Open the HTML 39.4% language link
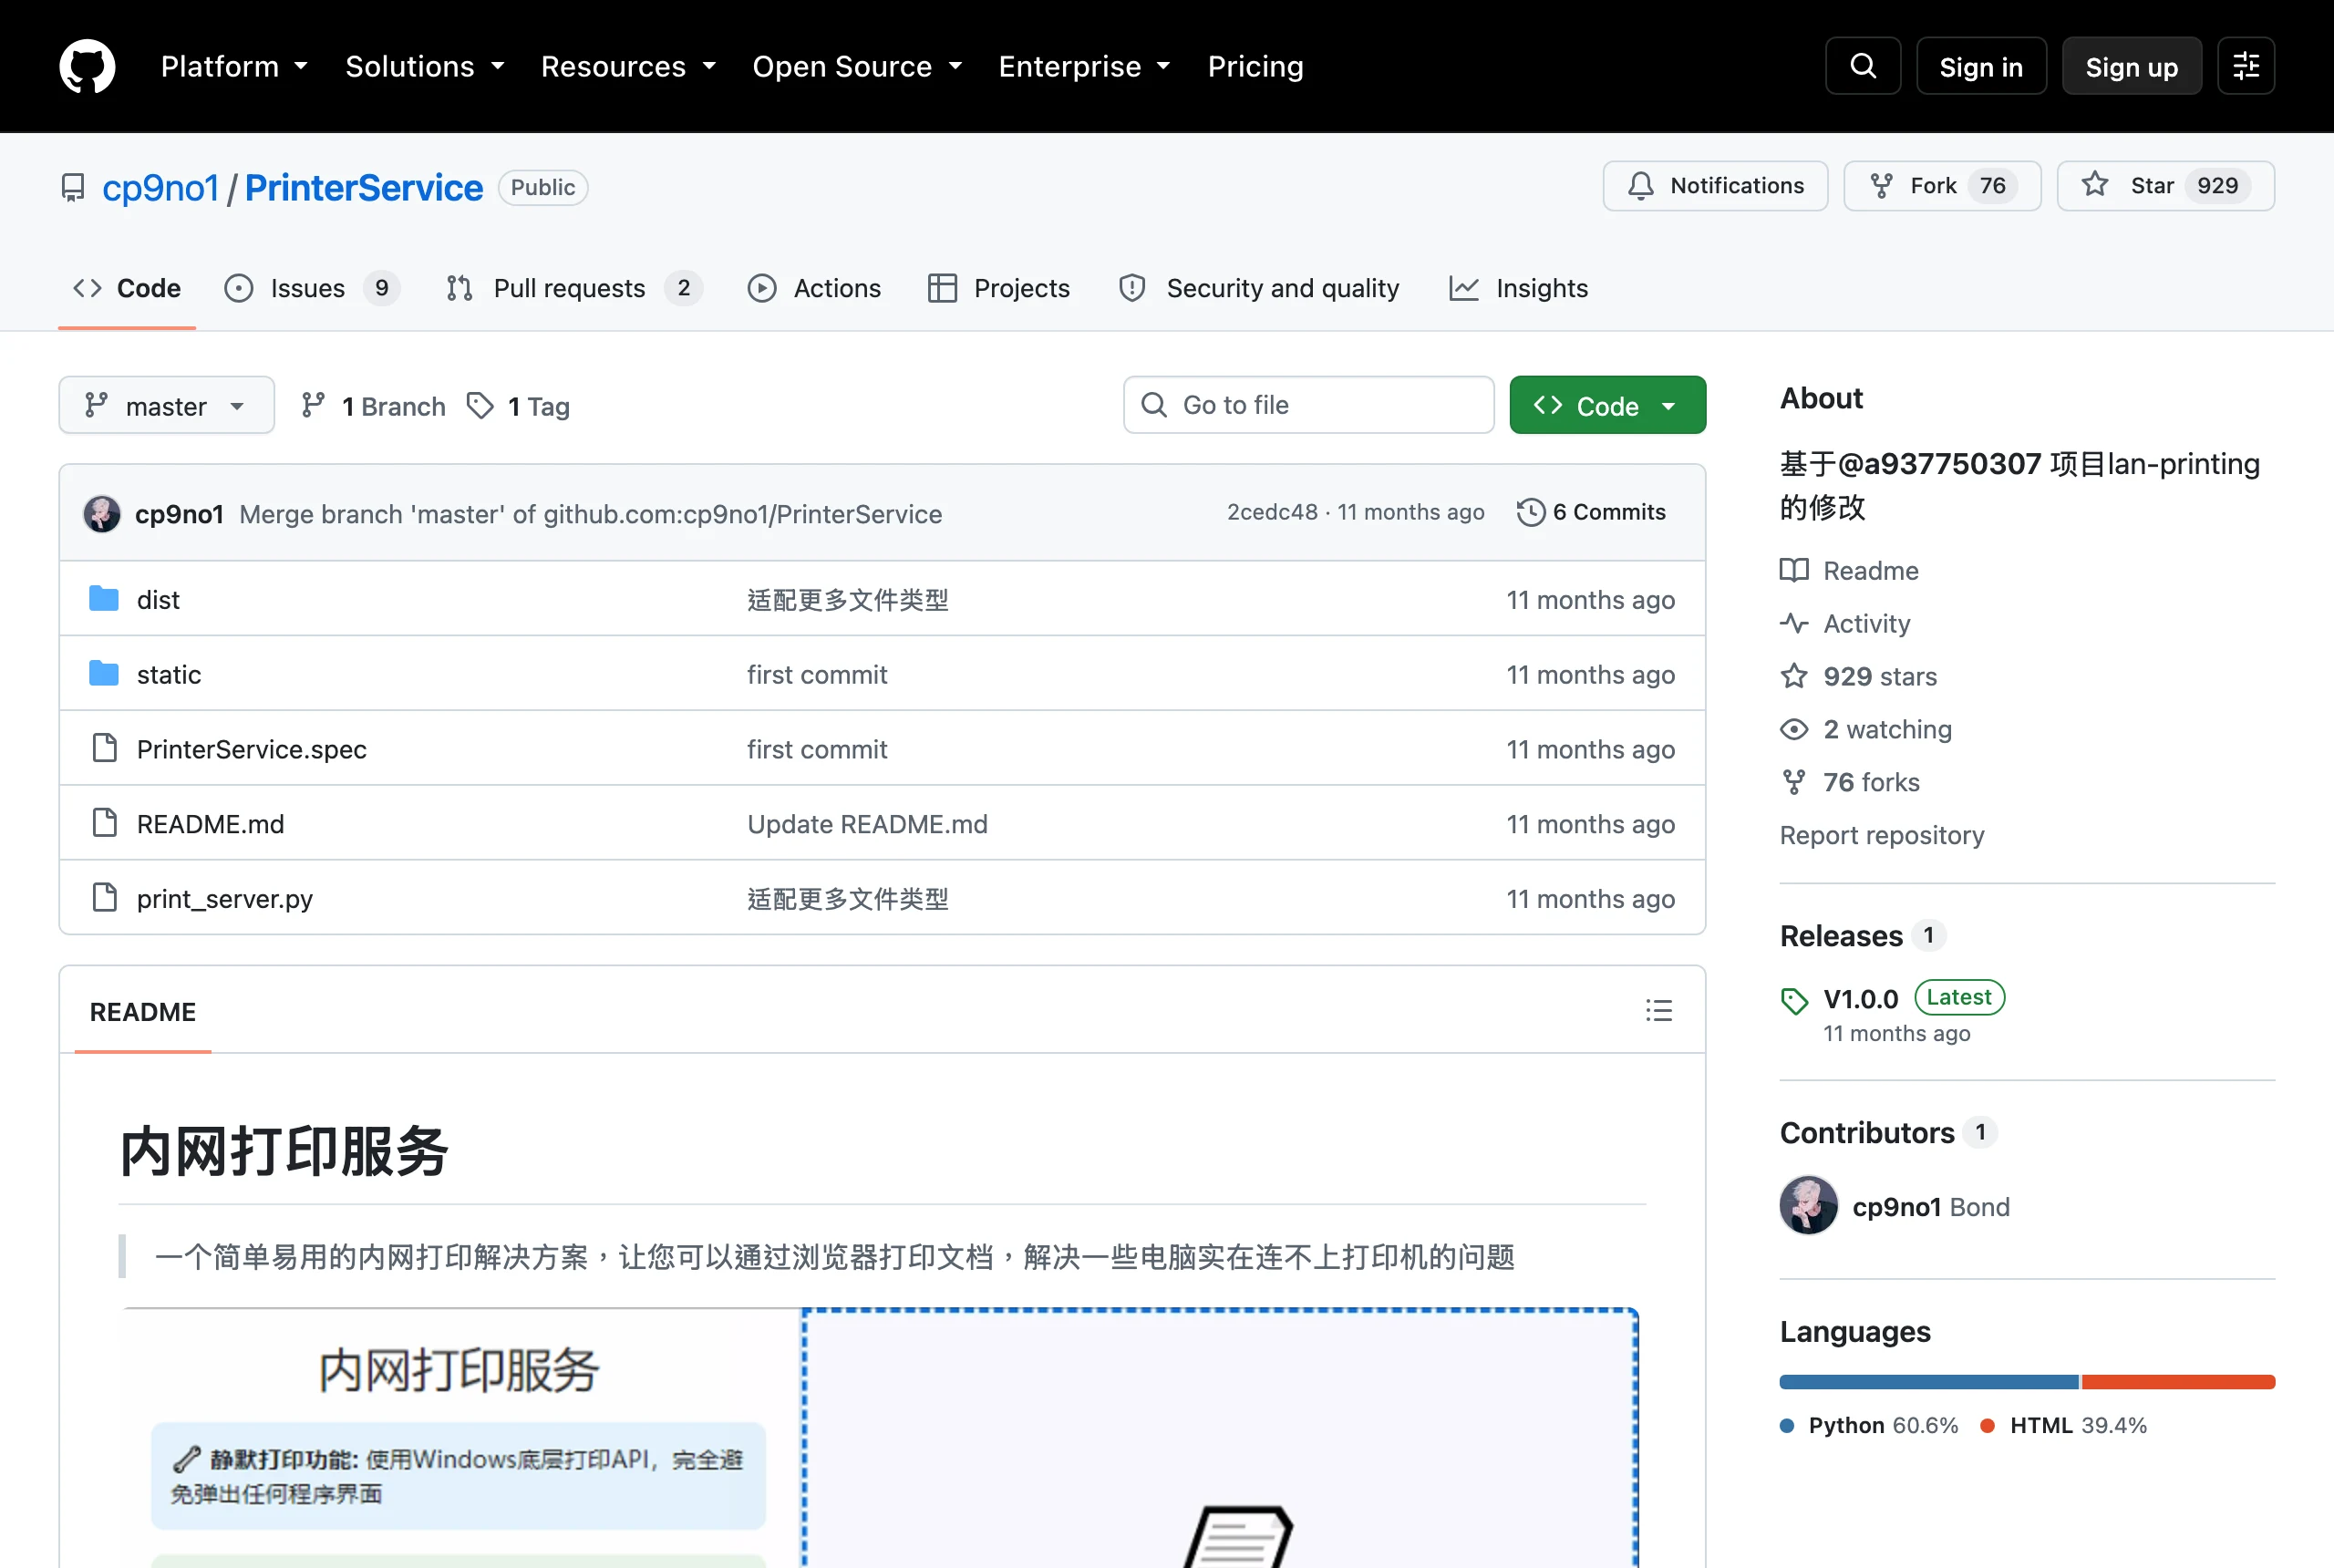 click(2064, 1425)
